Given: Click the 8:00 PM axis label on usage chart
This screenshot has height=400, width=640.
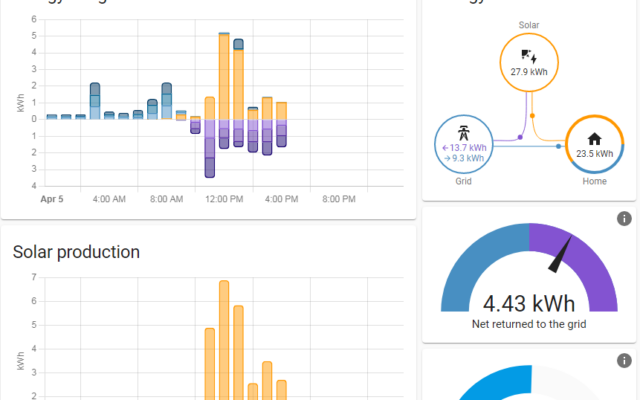Looking at the screenshot, I should tap(339, 199).
